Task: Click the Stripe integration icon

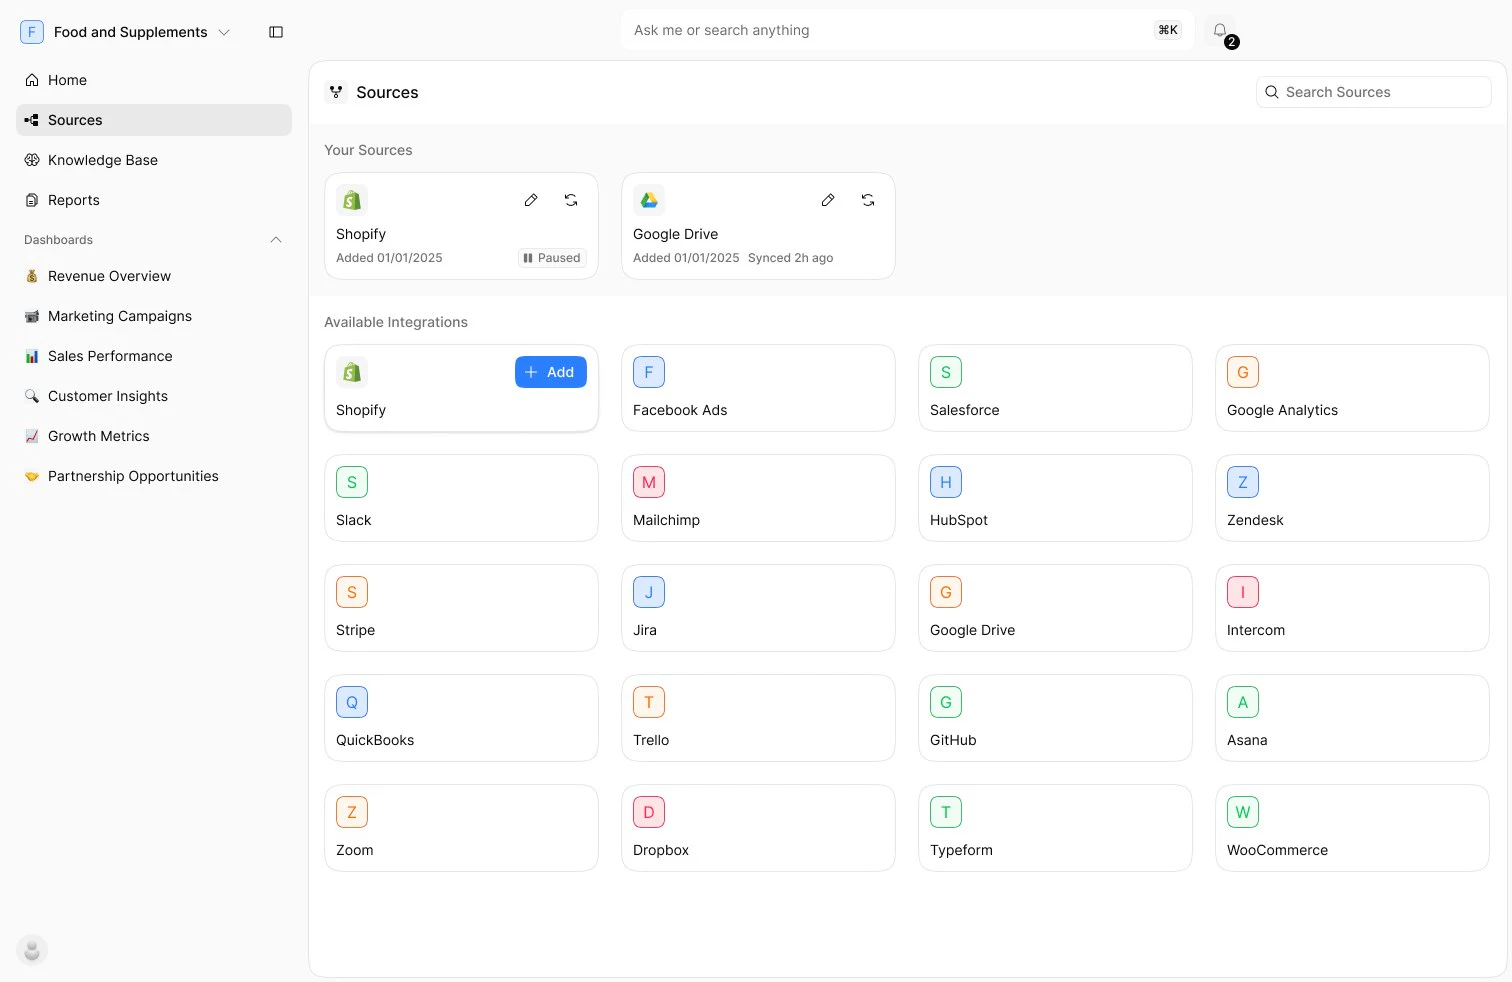Action: 352,592
